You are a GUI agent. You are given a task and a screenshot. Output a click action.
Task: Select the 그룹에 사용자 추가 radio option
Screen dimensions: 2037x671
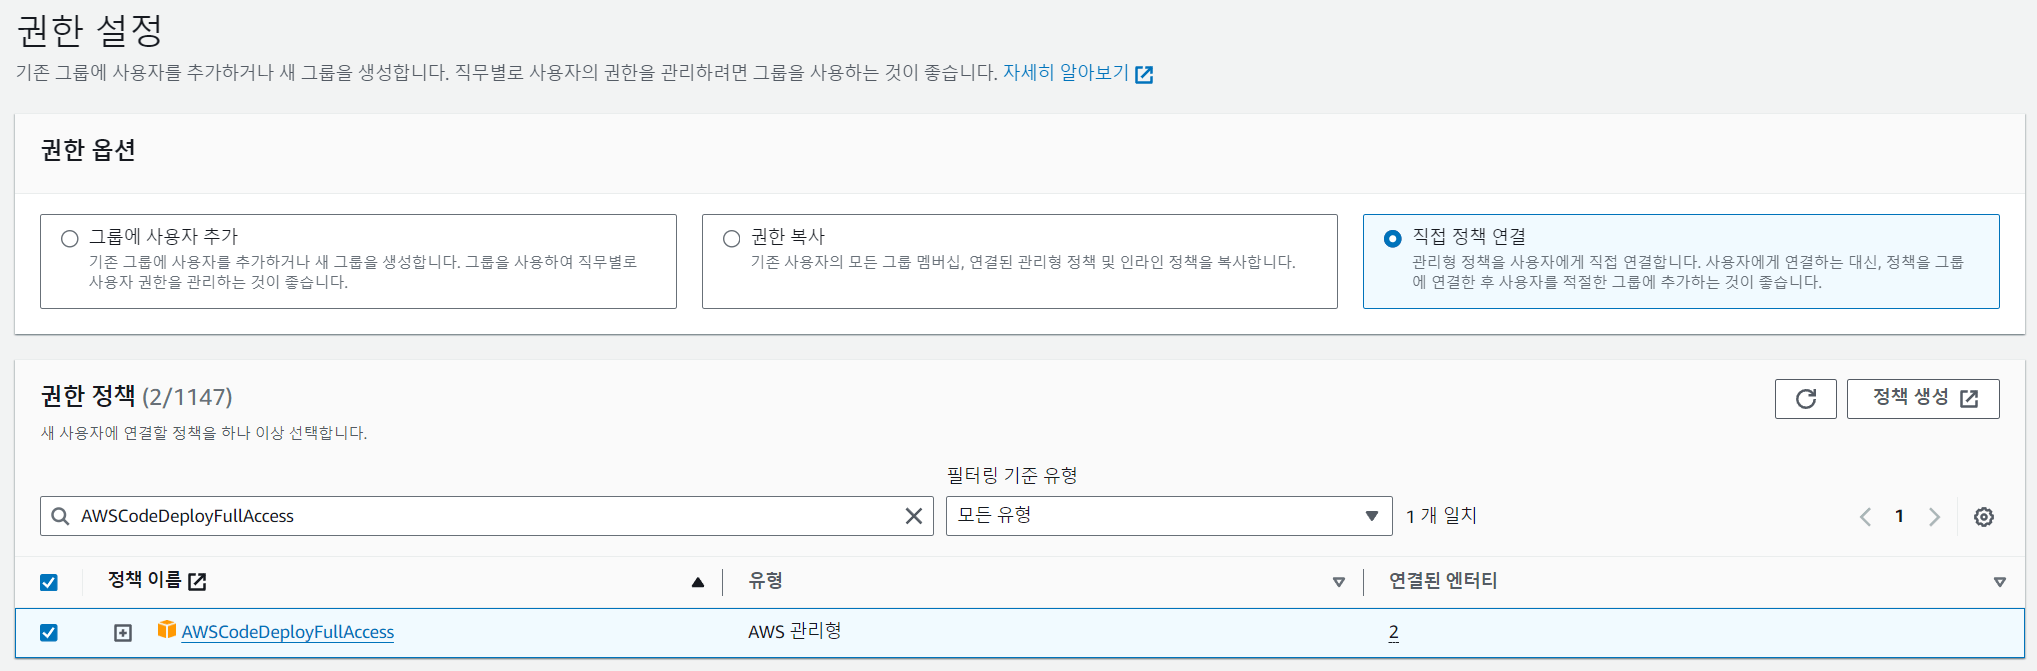click(x=70, y=239)
